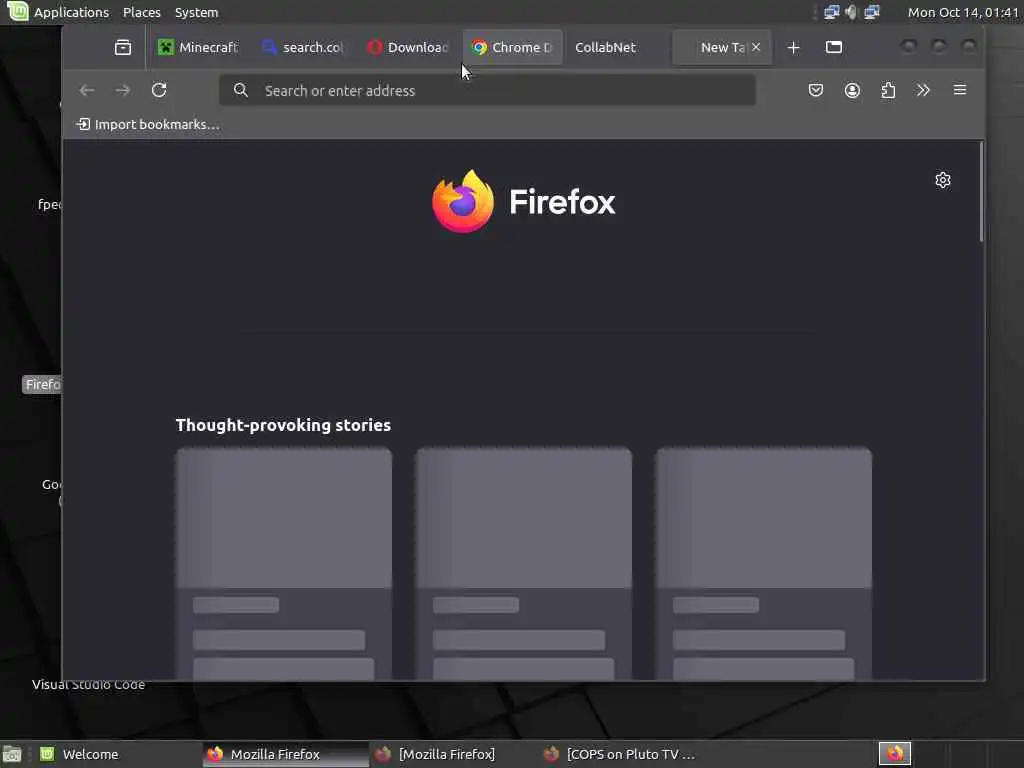Select the active Mozilla Firefox taskbar entry
This screenshot has height=768, width=1024.
(x=285, y=754)
